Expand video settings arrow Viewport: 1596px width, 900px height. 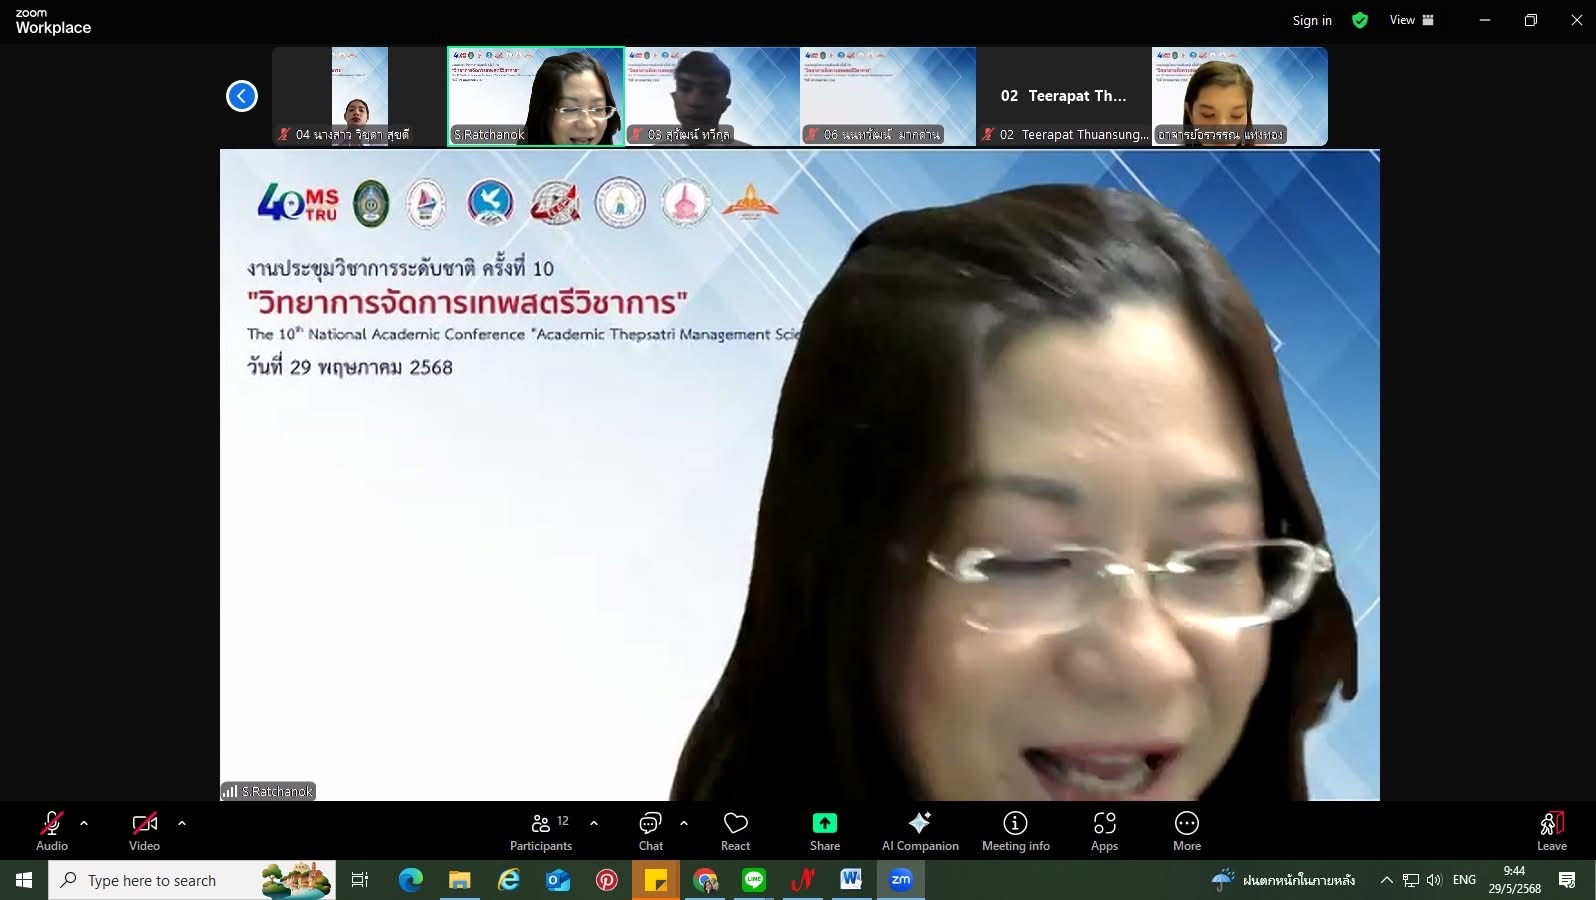point(182,823)
